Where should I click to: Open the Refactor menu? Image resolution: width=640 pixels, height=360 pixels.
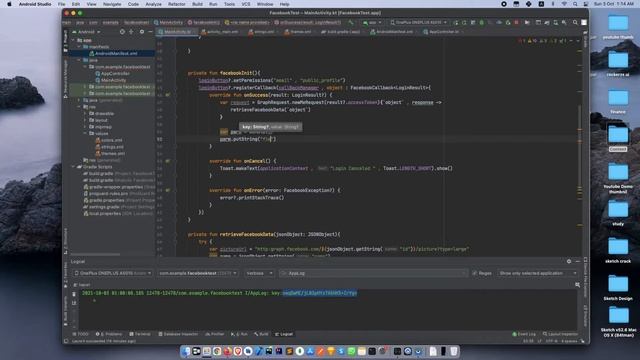coord(176,4)
